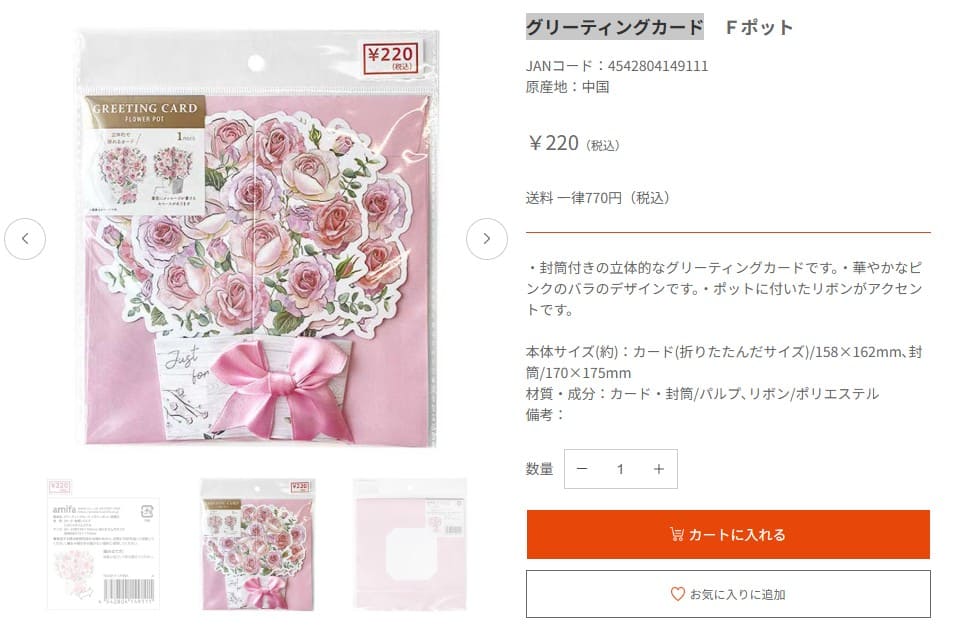Click the 送料 一律770円 shipping text
Screen dimensions: 973x628
(597, 198)
